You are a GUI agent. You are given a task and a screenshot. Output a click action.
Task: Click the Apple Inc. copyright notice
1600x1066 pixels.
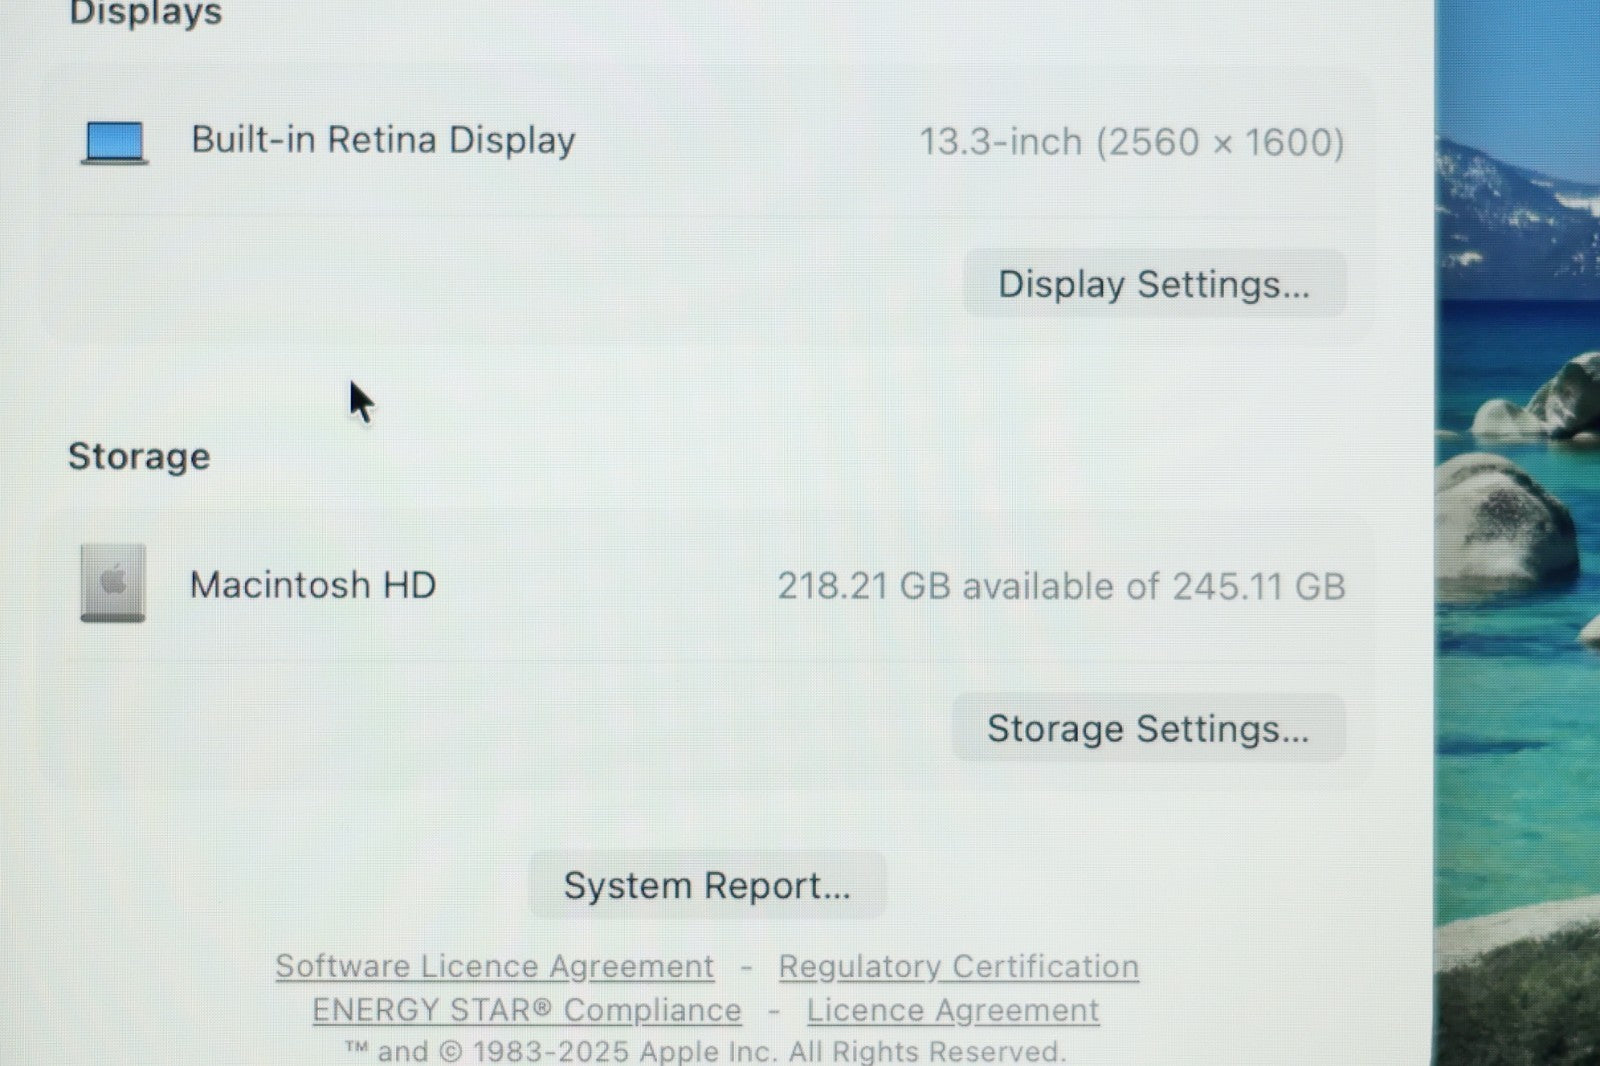[x=706, y=1051]
